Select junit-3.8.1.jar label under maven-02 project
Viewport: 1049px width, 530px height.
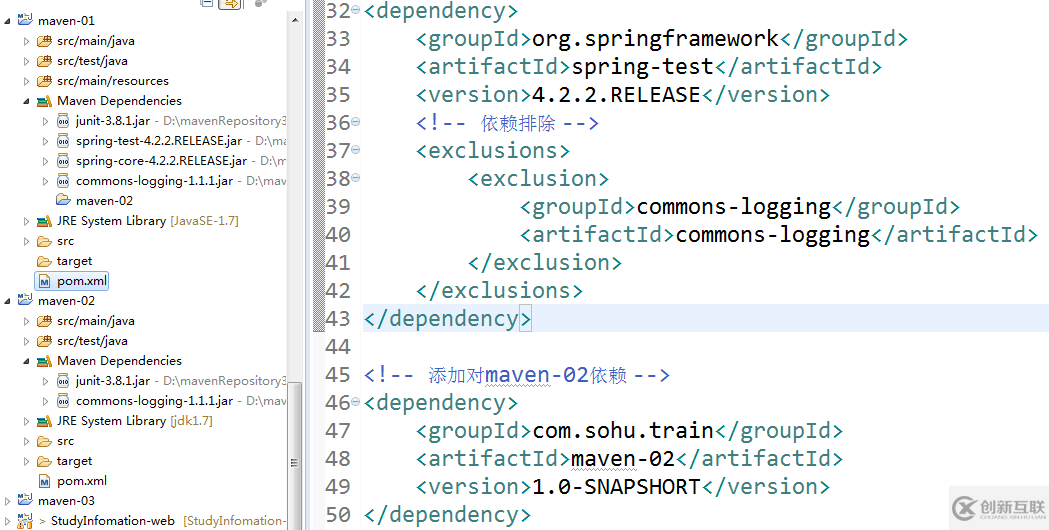(x=113, y=381)
